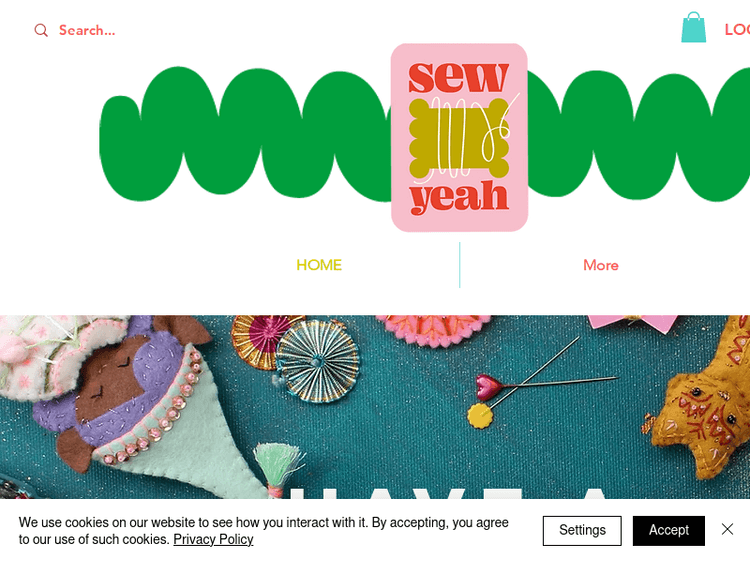Click the sew yeah logo
The height and width of the screenshot is (563, 750).
tap(459, 137)
